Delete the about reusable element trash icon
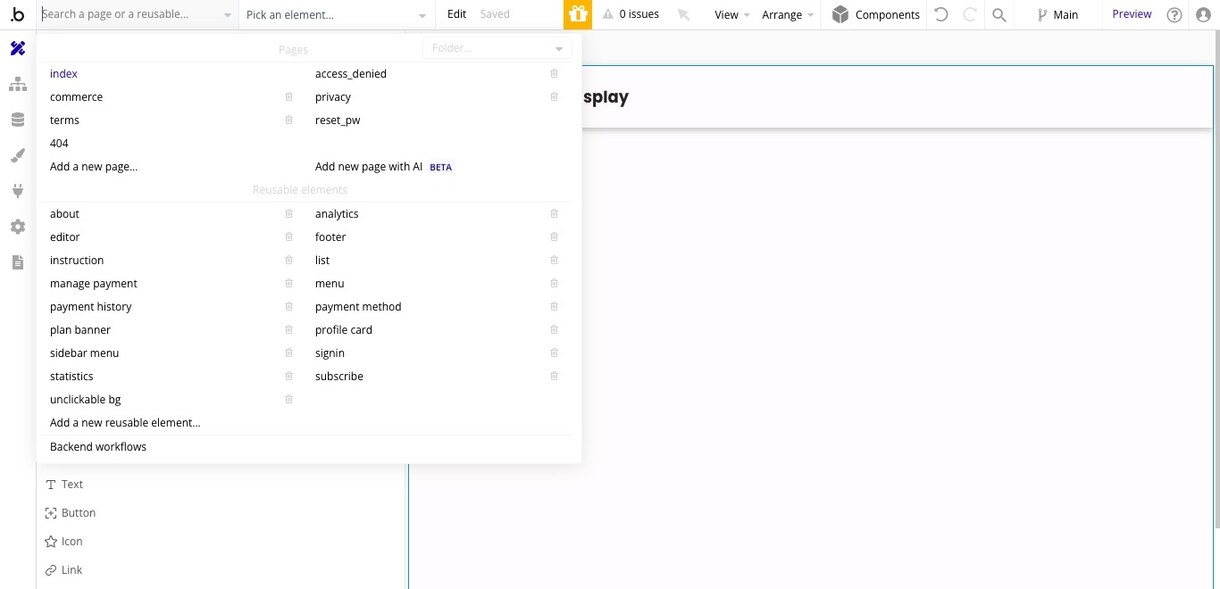Screen dimensions: 1220x589 289,214
